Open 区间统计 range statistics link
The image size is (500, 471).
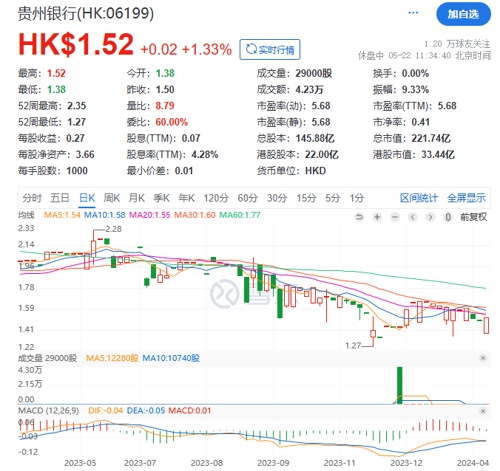(x=419, y=198)
